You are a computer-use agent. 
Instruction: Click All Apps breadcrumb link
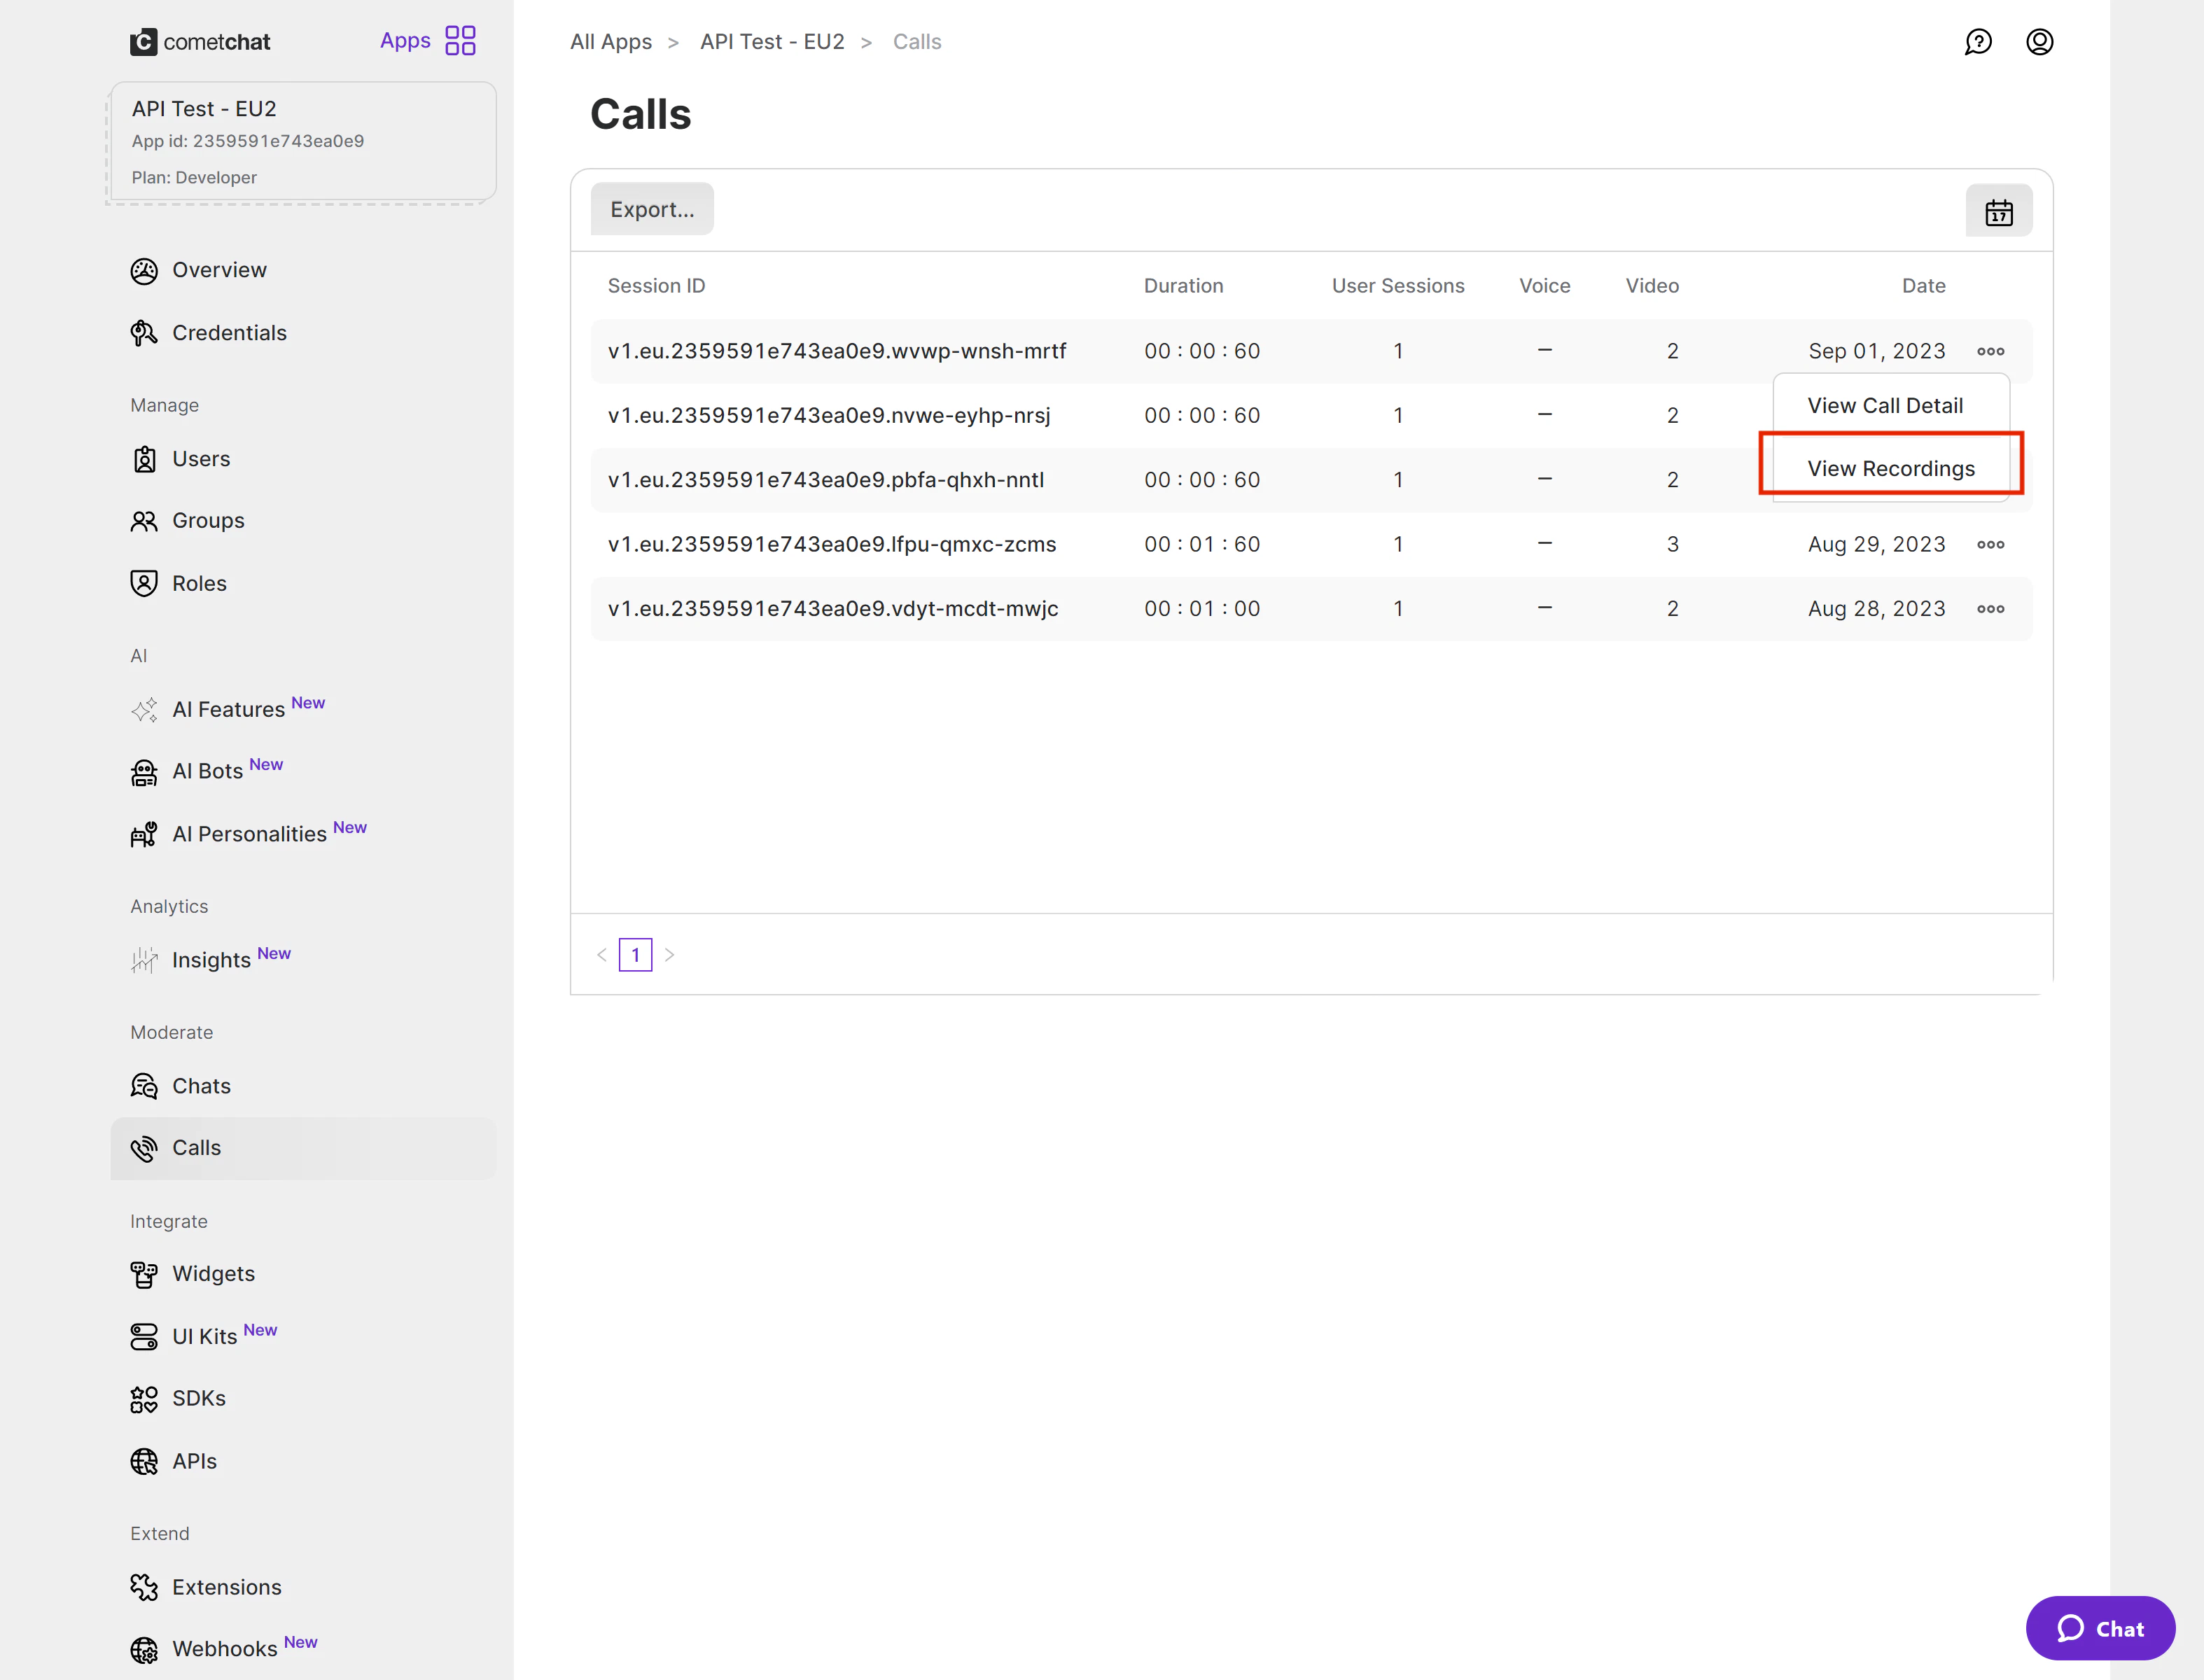click(x=610, y=42)
